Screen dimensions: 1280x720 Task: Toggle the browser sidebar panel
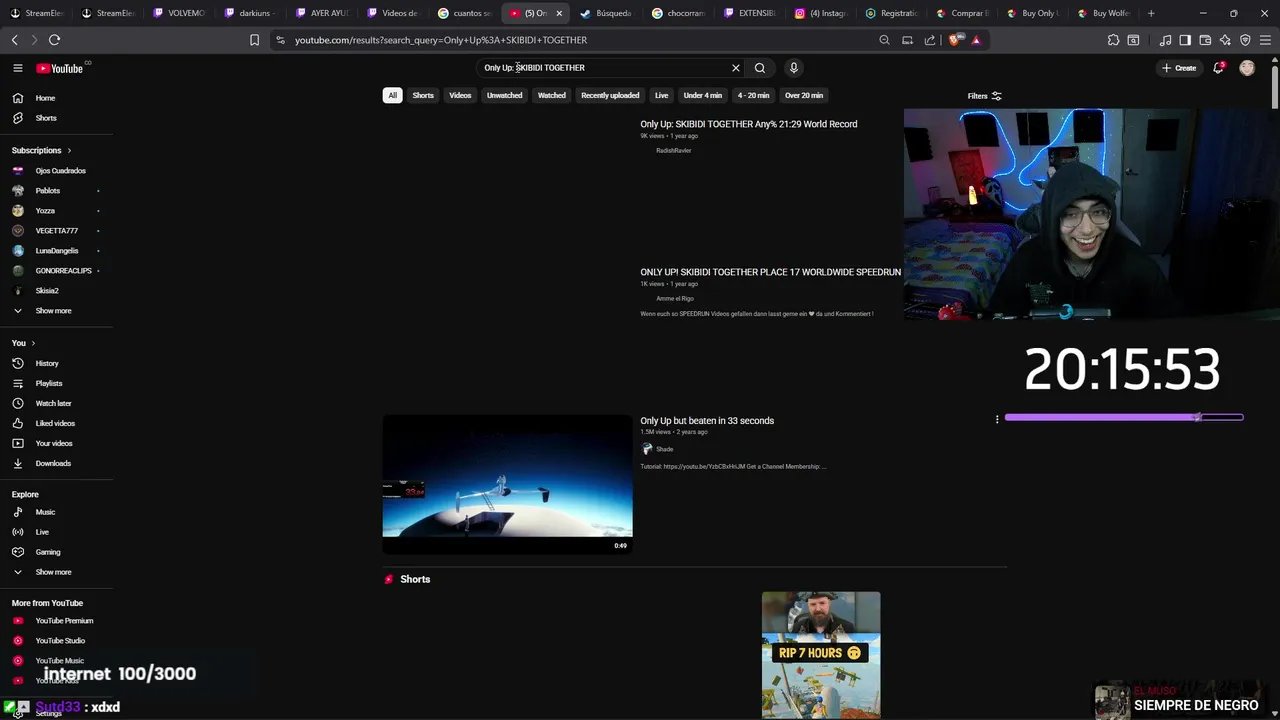(1185, 40)
